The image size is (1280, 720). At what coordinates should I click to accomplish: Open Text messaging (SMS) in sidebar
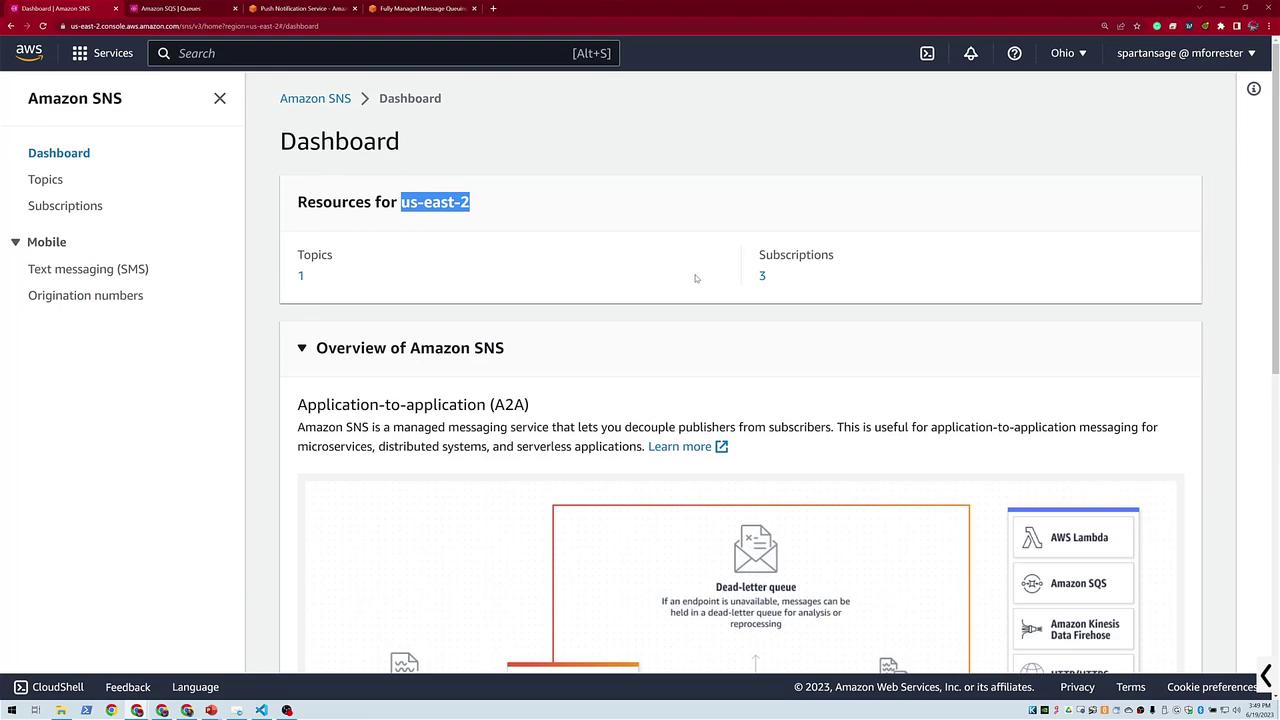pyautogui.click(x=88, y=268)
